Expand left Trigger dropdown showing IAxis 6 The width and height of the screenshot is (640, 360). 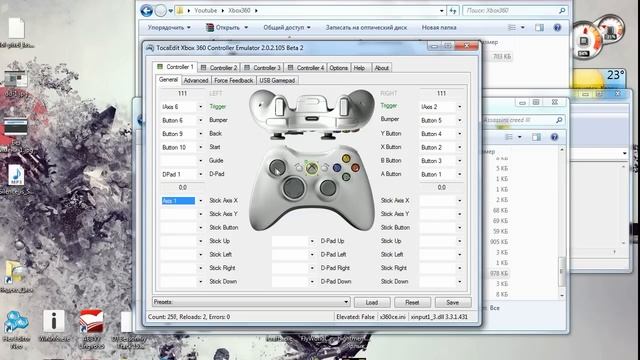(x=200, y=107)
